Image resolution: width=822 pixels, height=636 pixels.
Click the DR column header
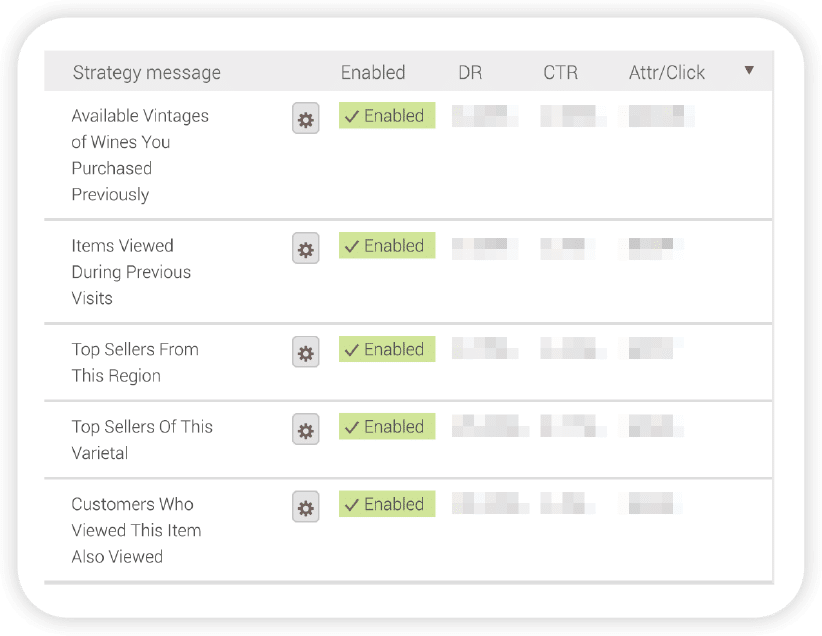coord(470,73)
